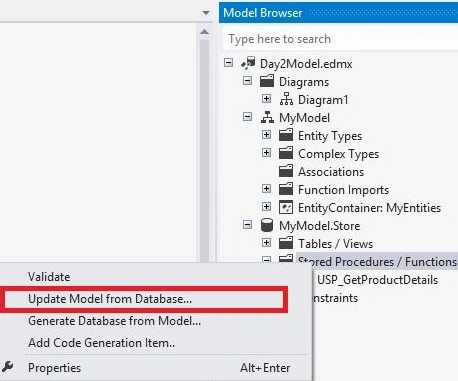458x381 pixels.
Task: Click the designer scrollbar up arrow
Action: (204, 32)
